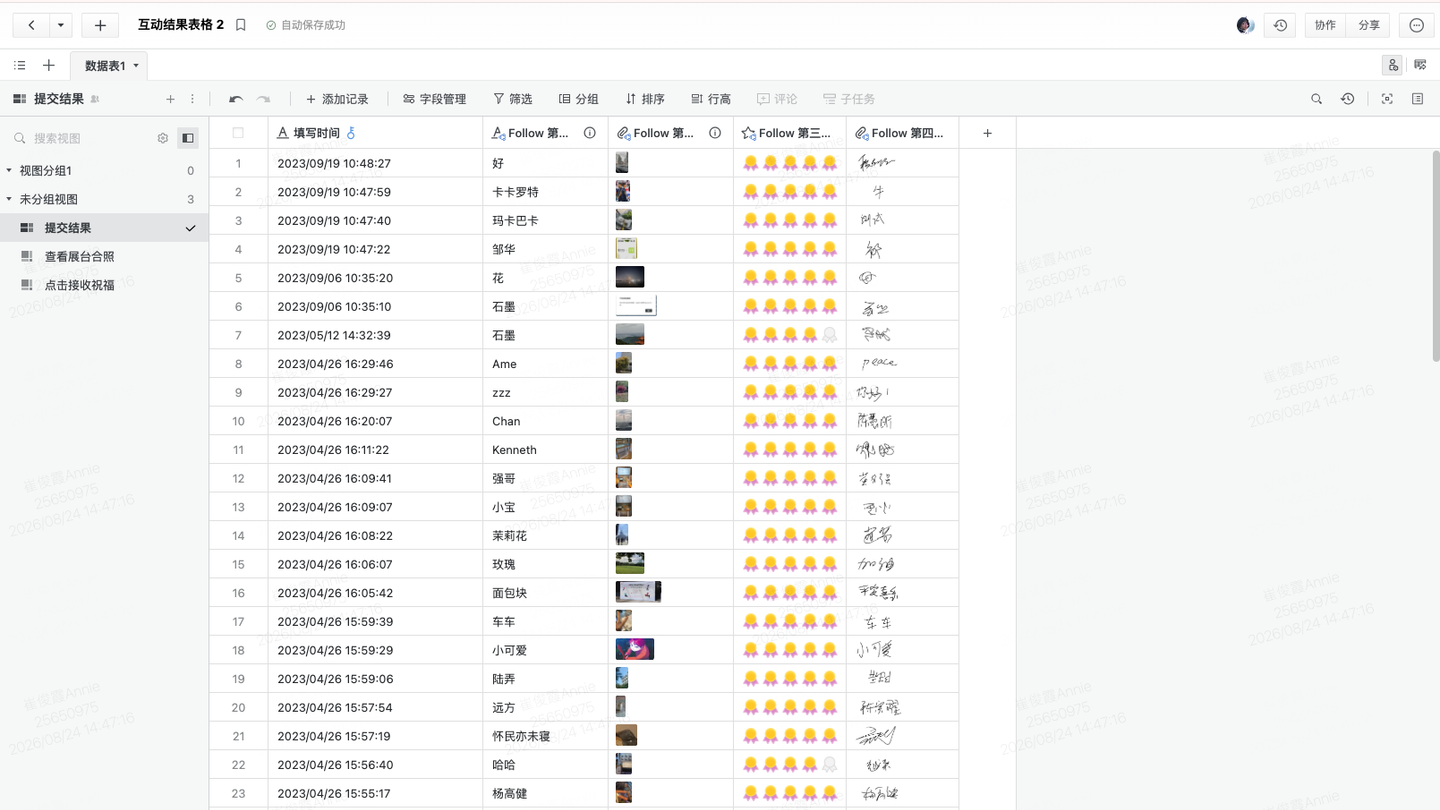The image size is (1440, 810).
Task: Open the 点击接收祝福 view
Action: (x=104, y=285)
